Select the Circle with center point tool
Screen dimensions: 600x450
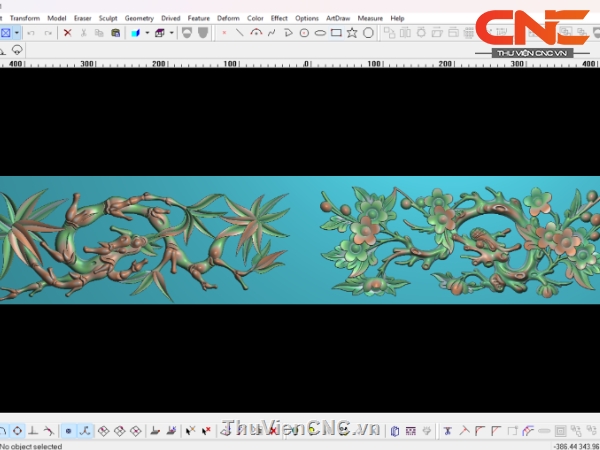point(304,33)
